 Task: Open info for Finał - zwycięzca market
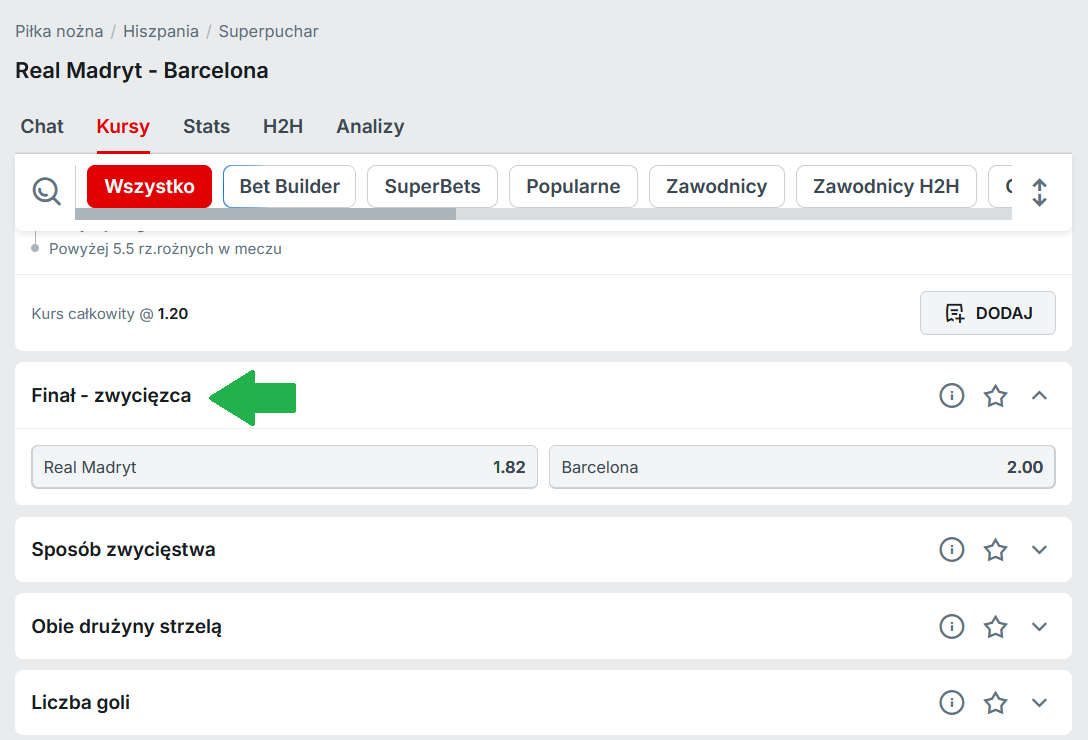(x=951, y=396)
